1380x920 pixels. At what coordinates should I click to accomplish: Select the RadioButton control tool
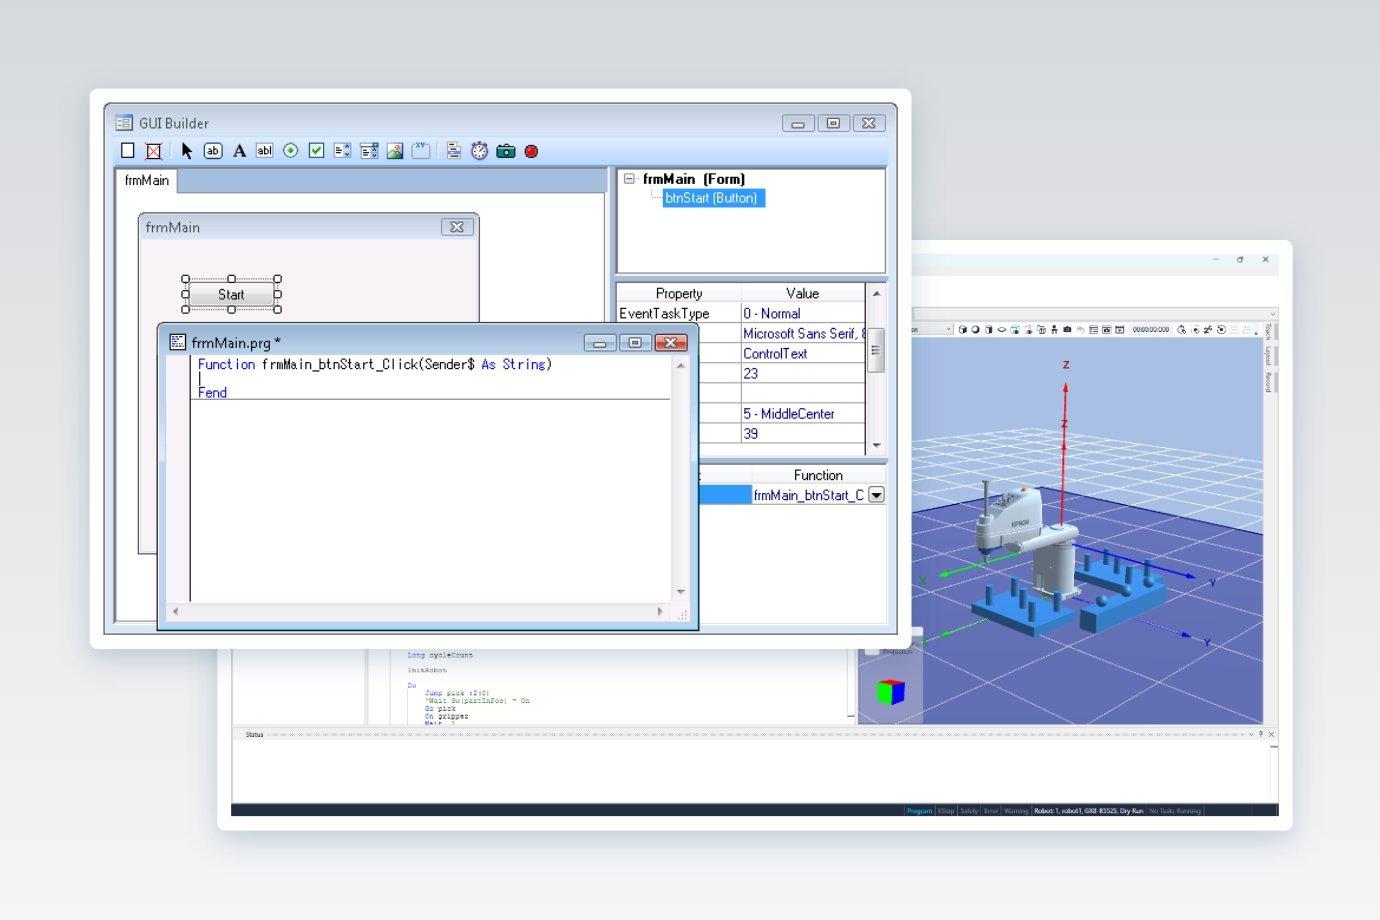coord(291,151)
